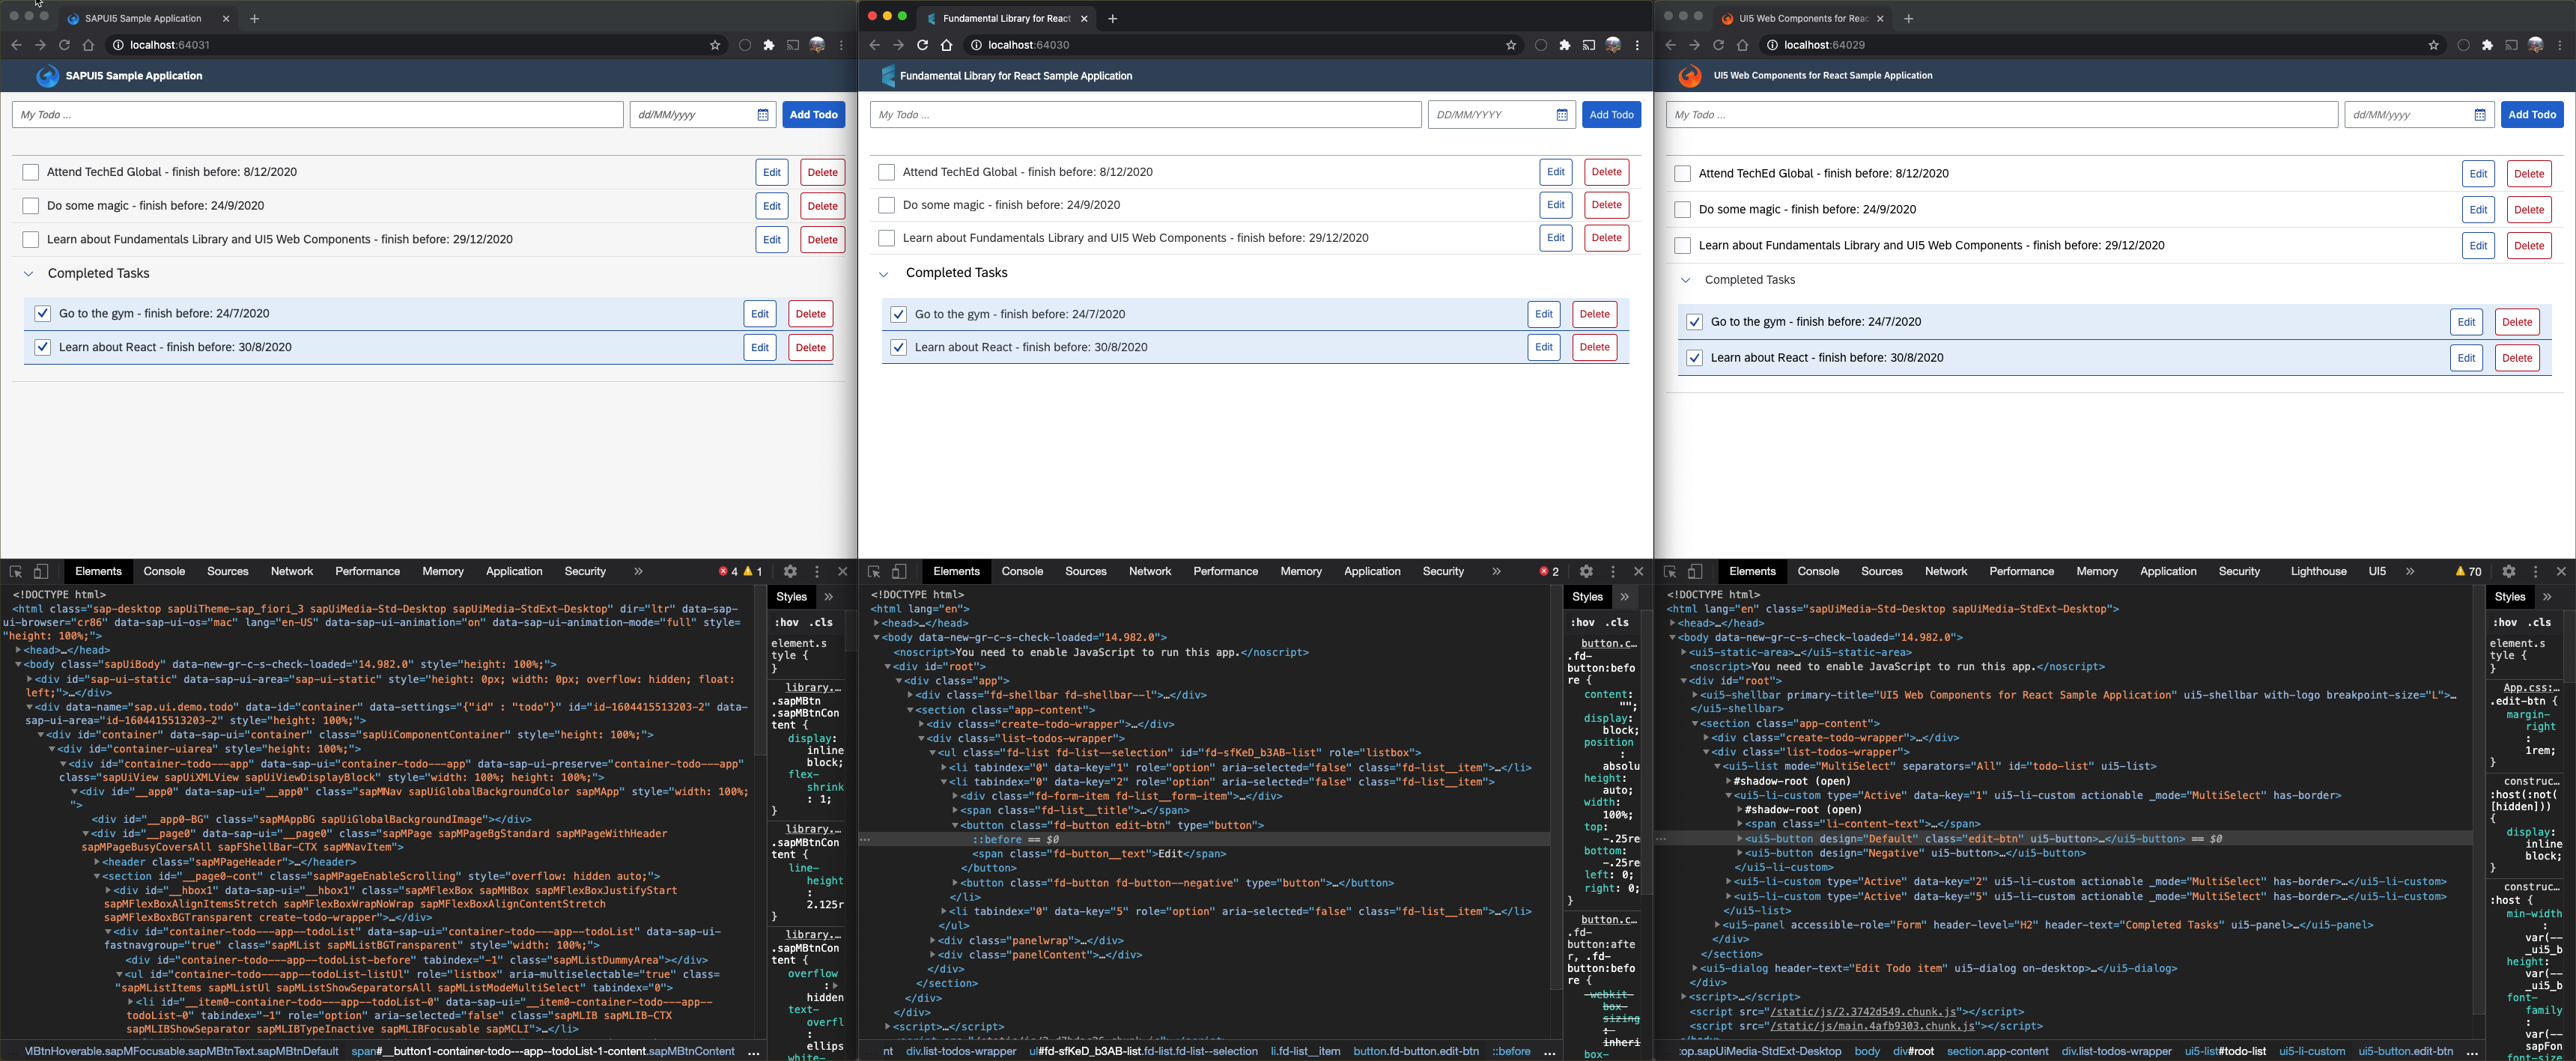Viewport: 2576px width, 1061px height.
Task: Click home icon in SAPUI5 browser window
Action: click(x=88, y=45)
